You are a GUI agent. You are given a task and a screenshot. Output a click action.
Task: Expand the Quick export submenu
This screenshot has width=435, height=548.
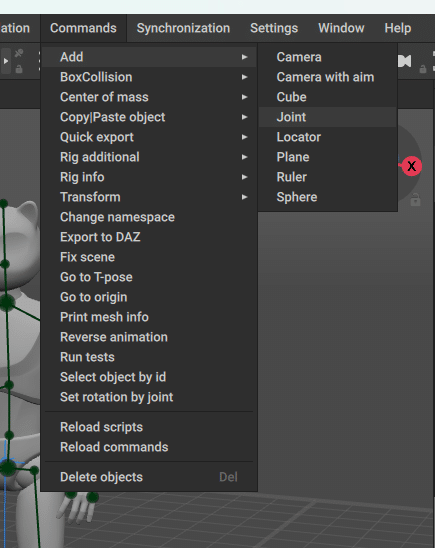pos(149,137)
